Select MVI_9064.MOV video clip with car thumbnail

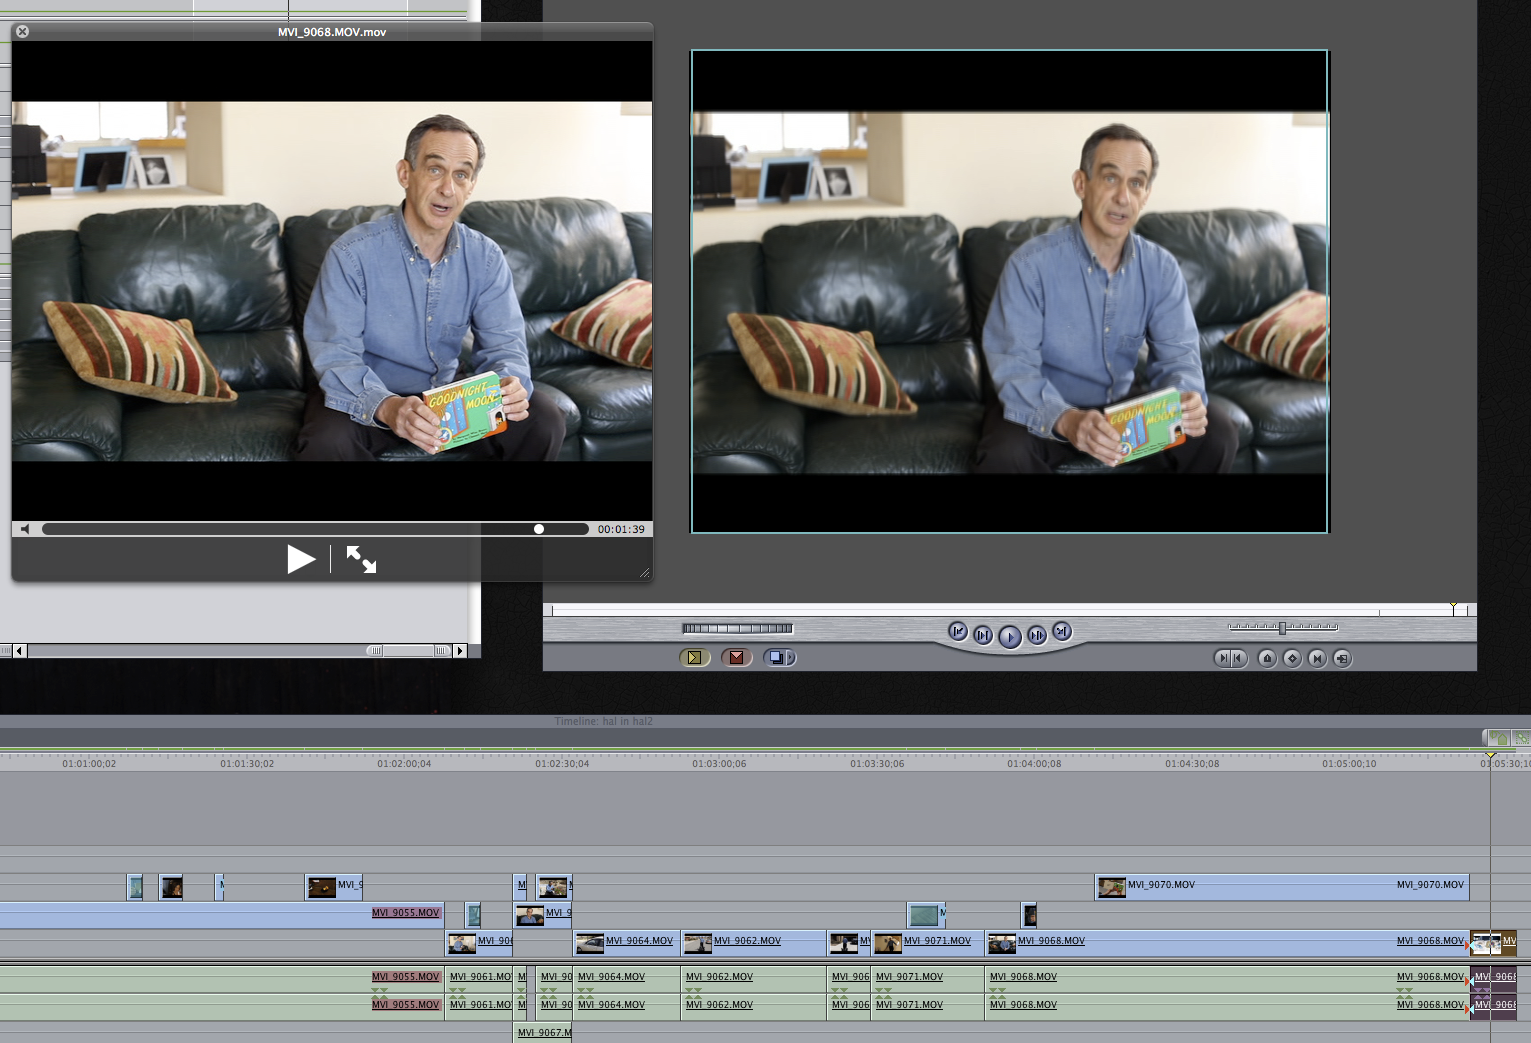pyautogui.click(x=627, y=942)
